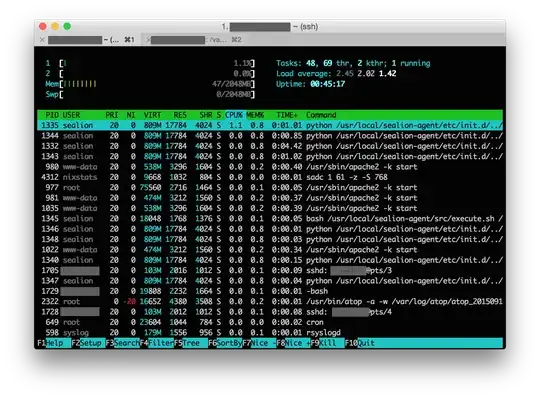Select process row PID 1343 sealion
The image size is (540, 398).
[x=270, y=156]
